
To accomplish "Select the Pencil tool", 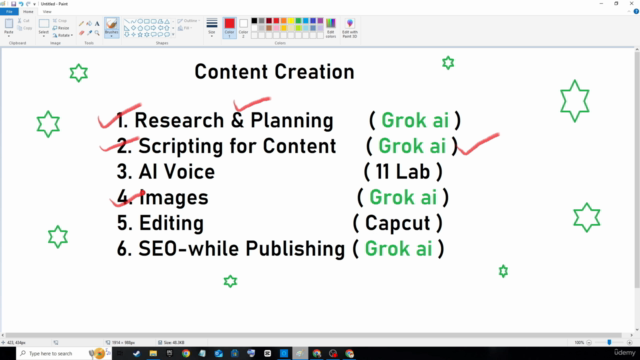I will (x=81, y=24).
